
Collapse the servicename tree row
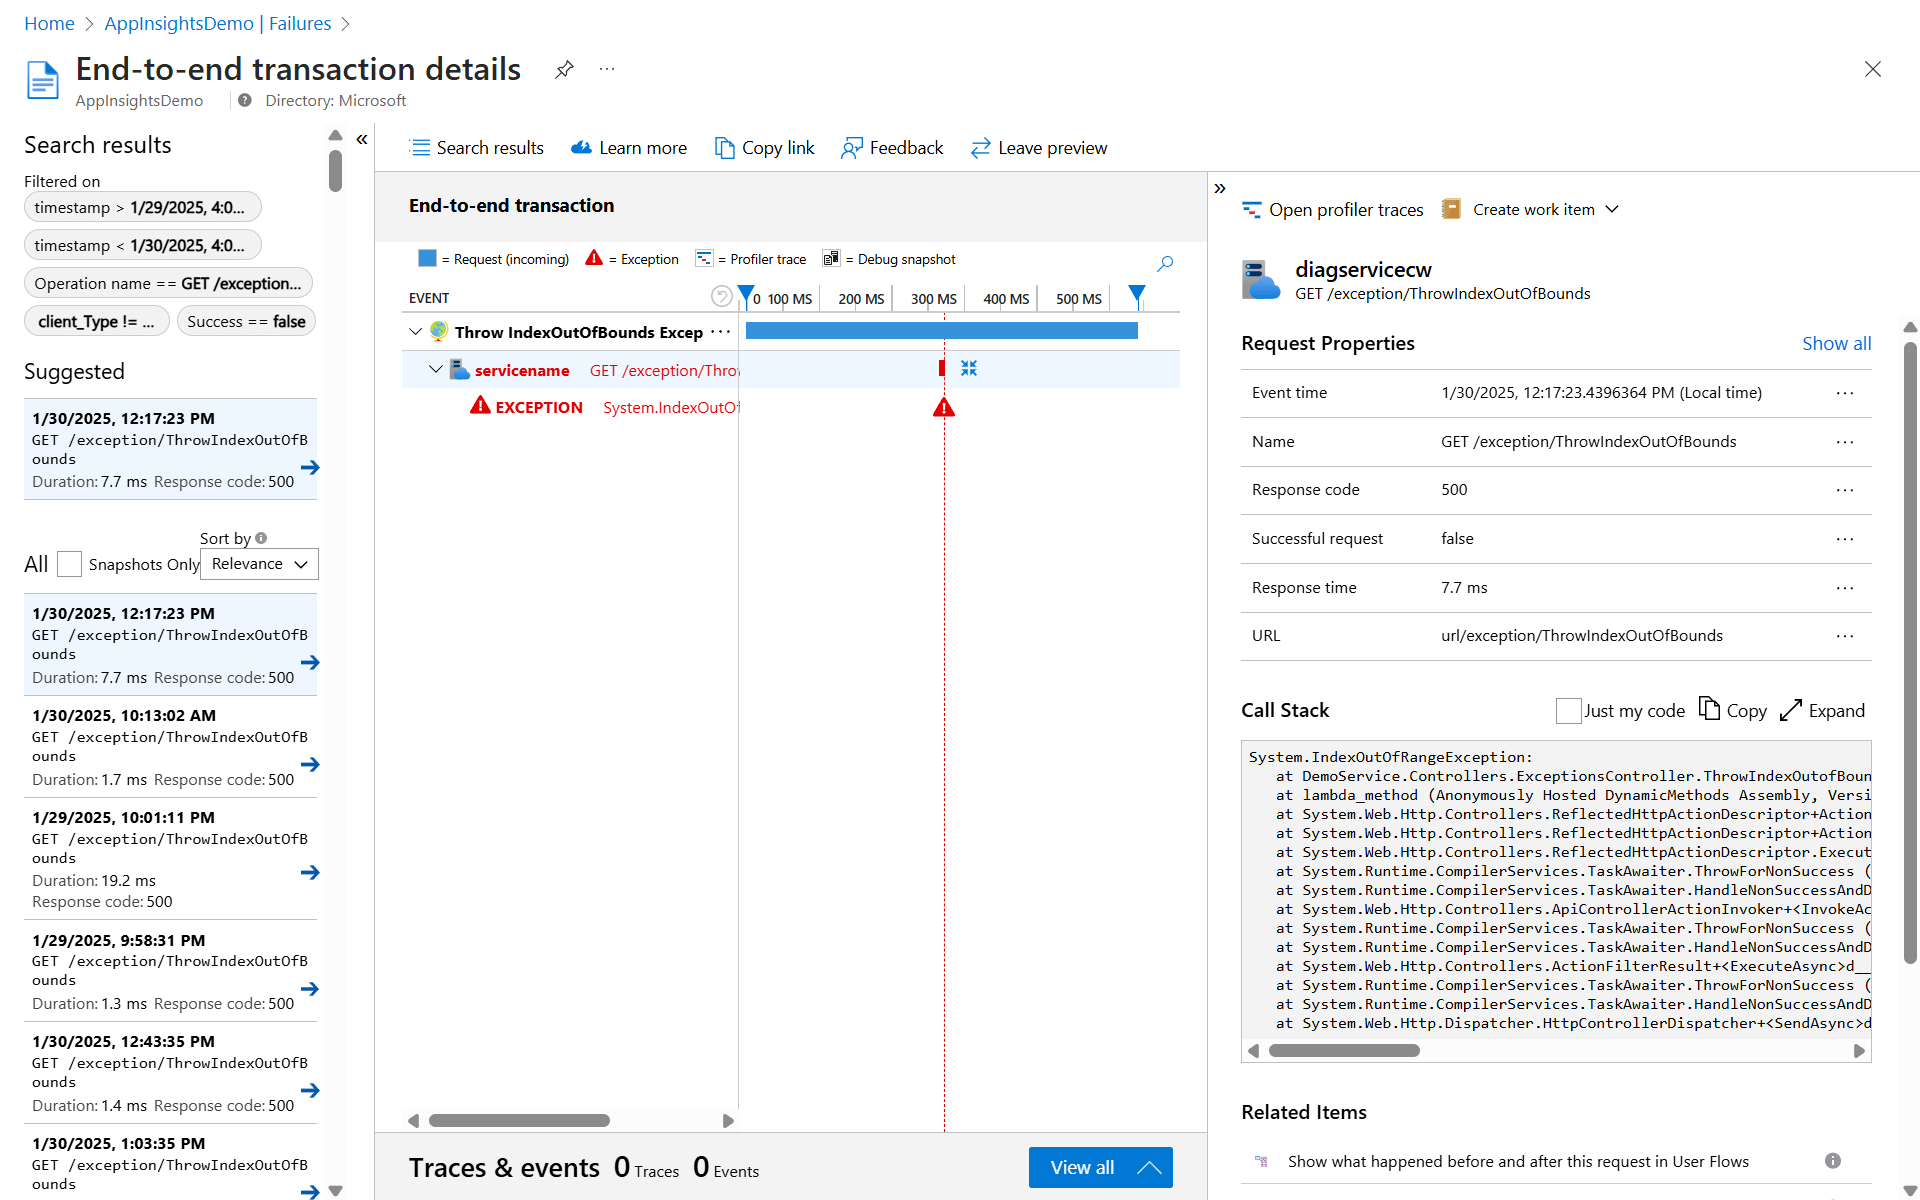[435, 369]
